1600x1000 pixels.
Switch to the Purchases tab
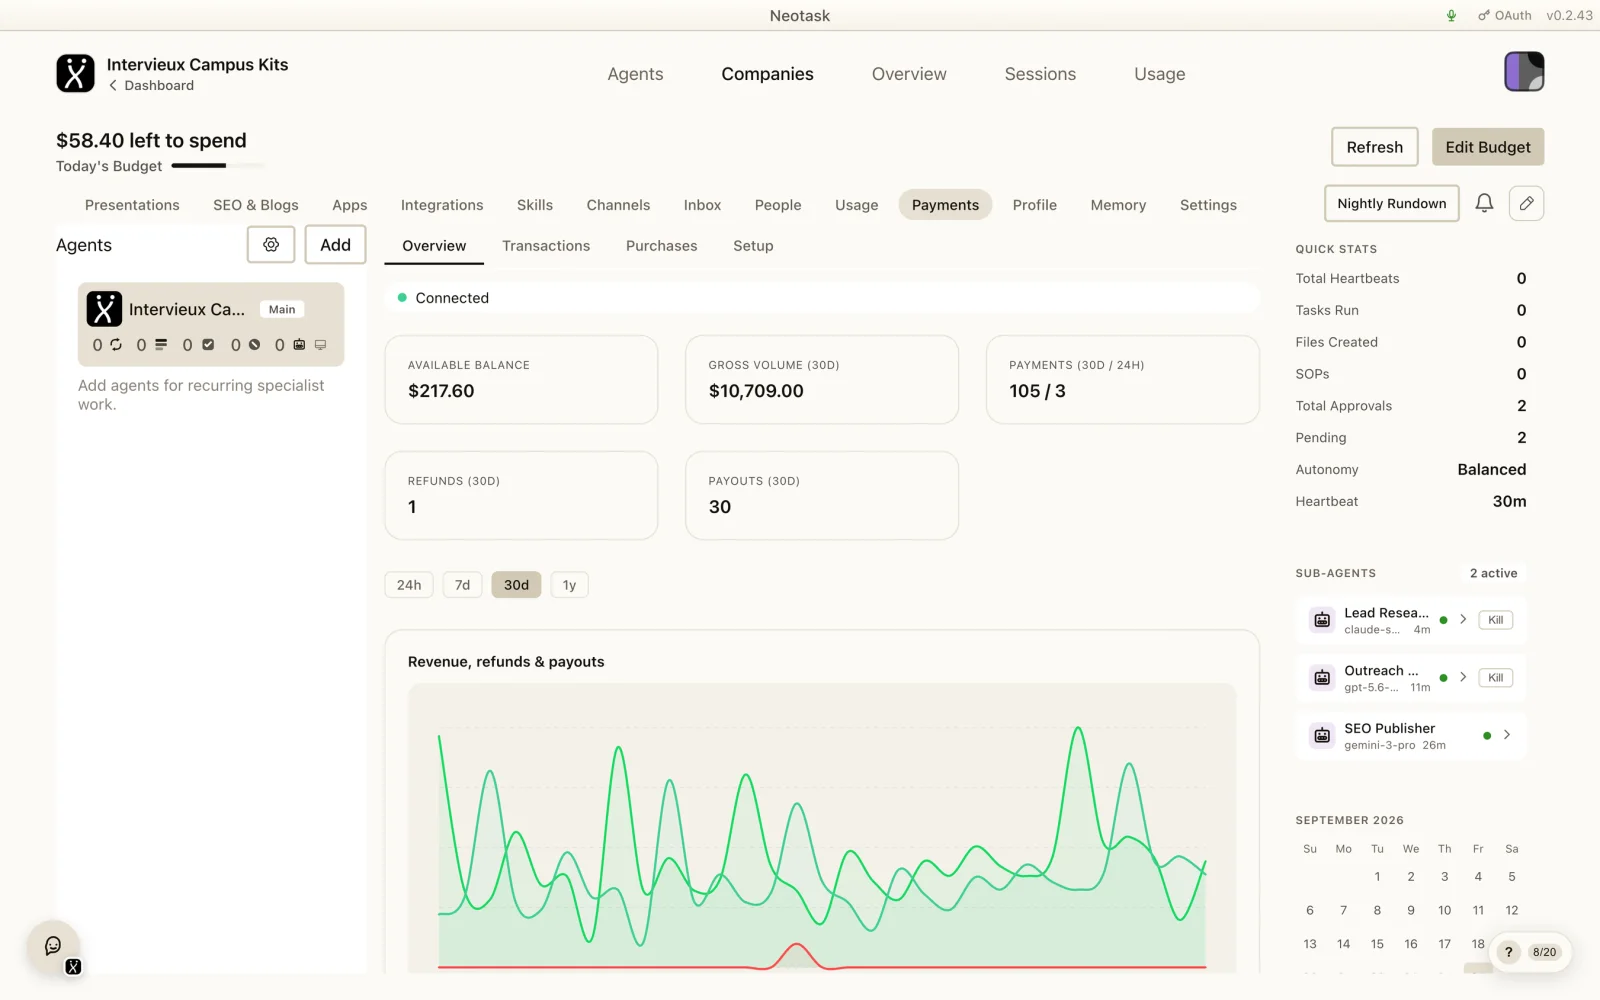point(661,246)
